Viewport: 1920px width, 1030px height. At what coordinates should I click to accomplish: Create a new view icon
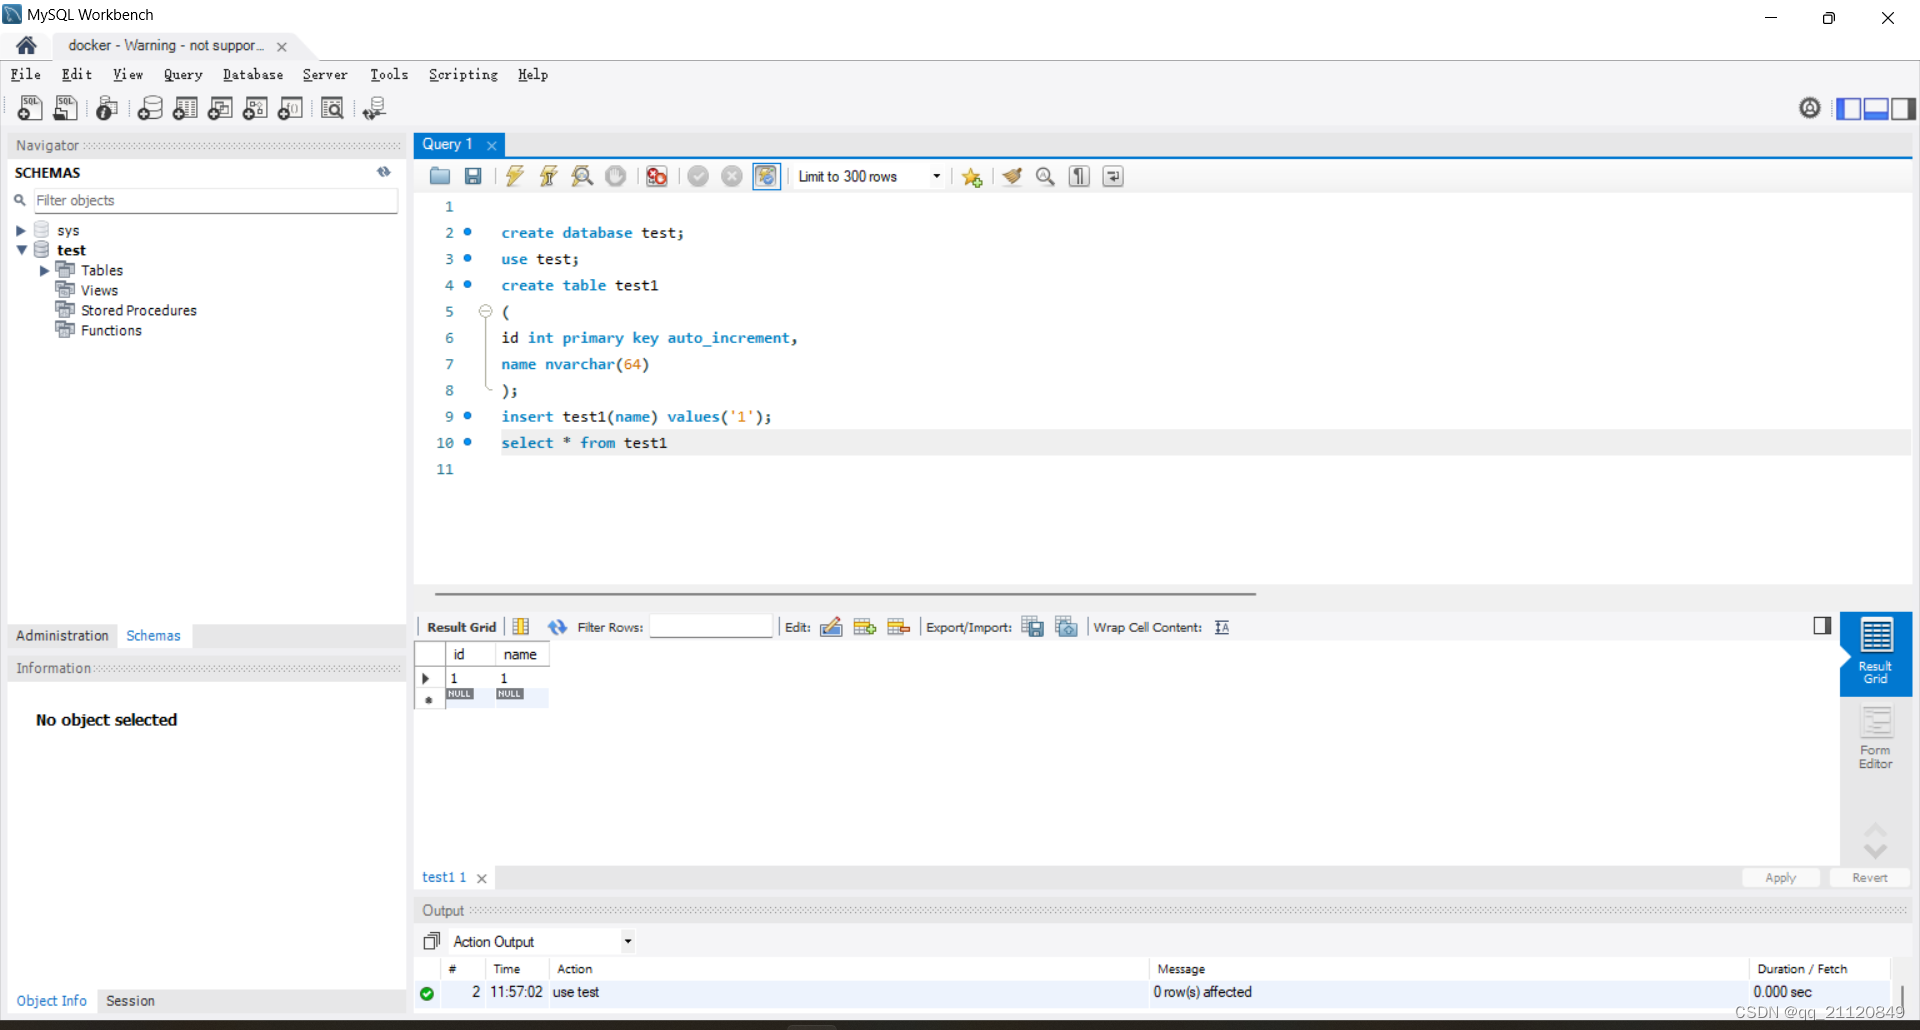coord(220,108)
